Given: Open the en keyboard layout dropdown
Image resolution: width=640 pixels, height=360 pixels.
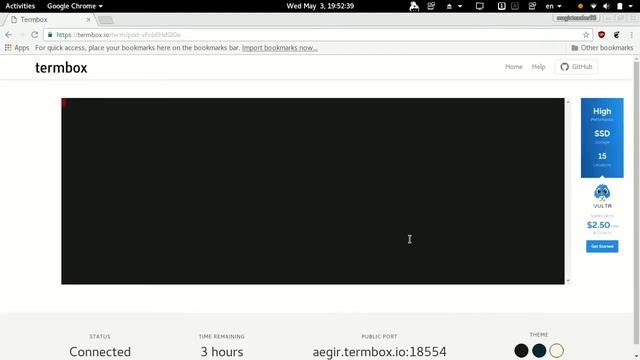Looking at the screenshot, I should [x=553, y=6].
